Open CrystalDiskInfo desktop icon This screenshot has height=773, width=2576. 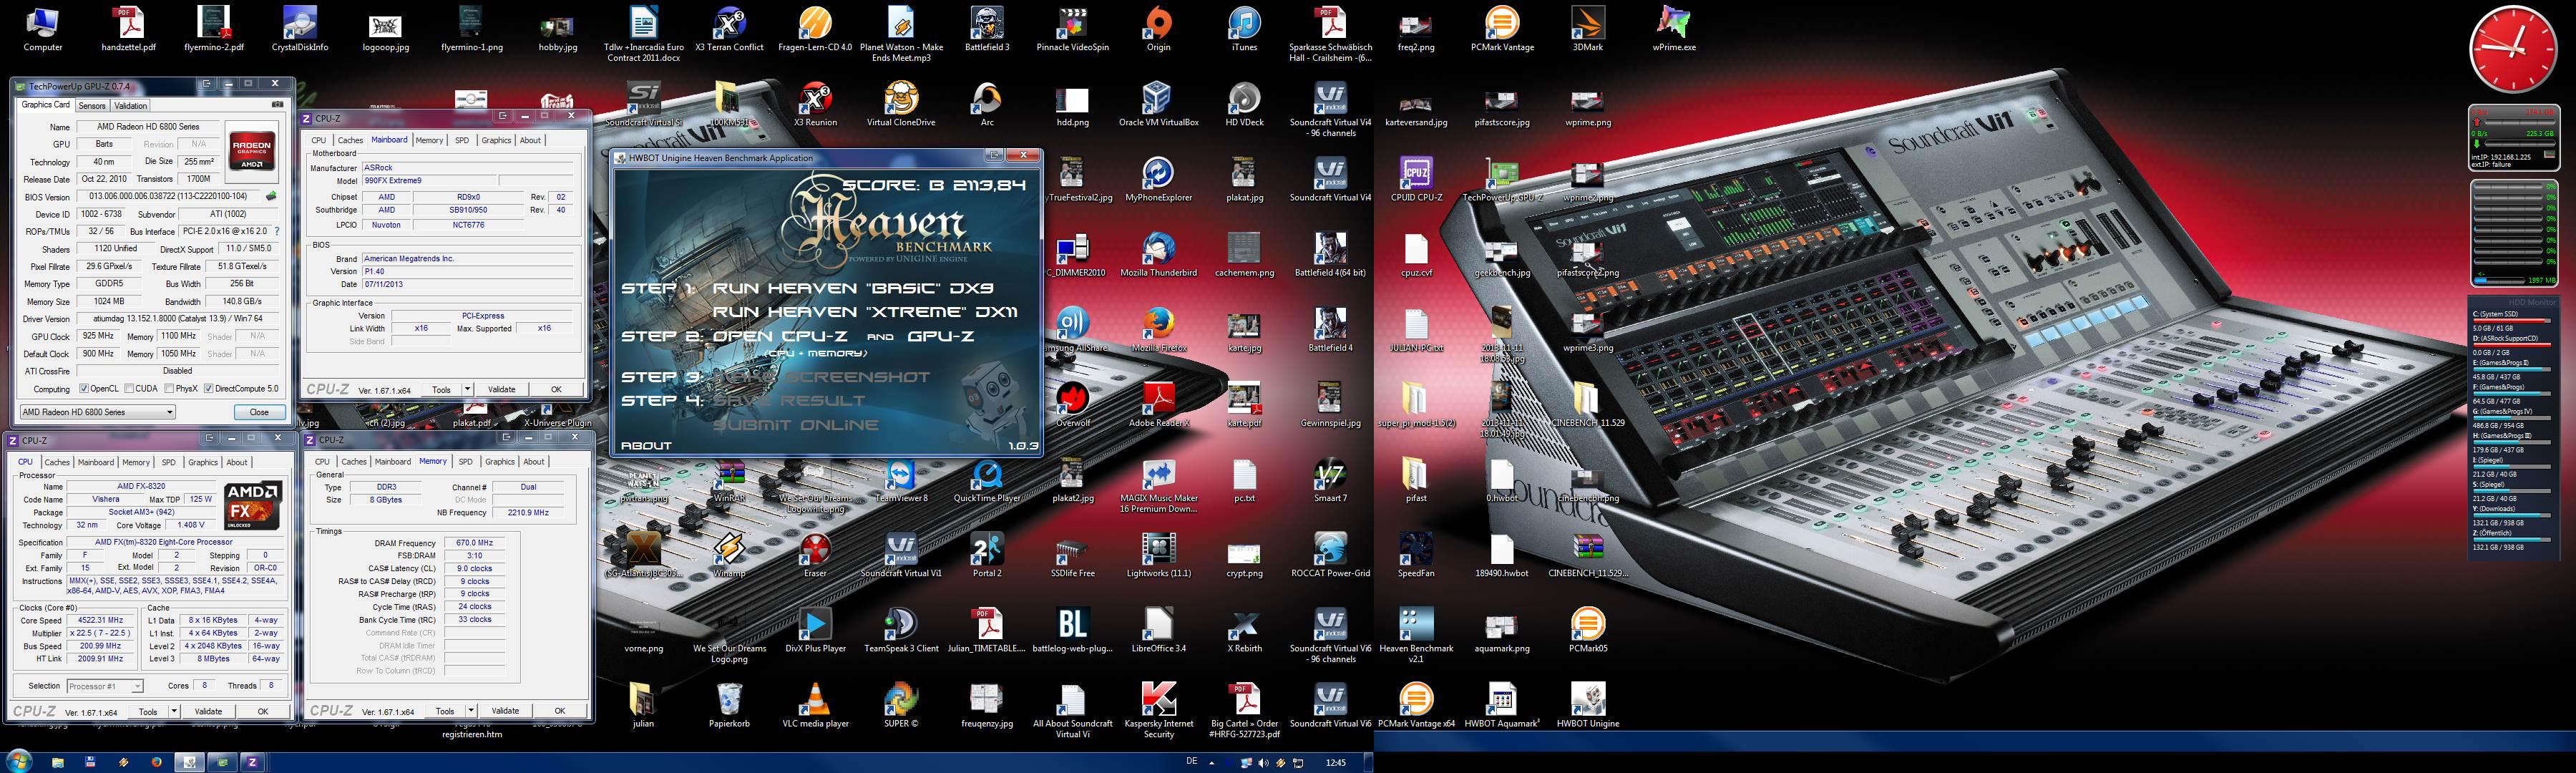point(300,29)
